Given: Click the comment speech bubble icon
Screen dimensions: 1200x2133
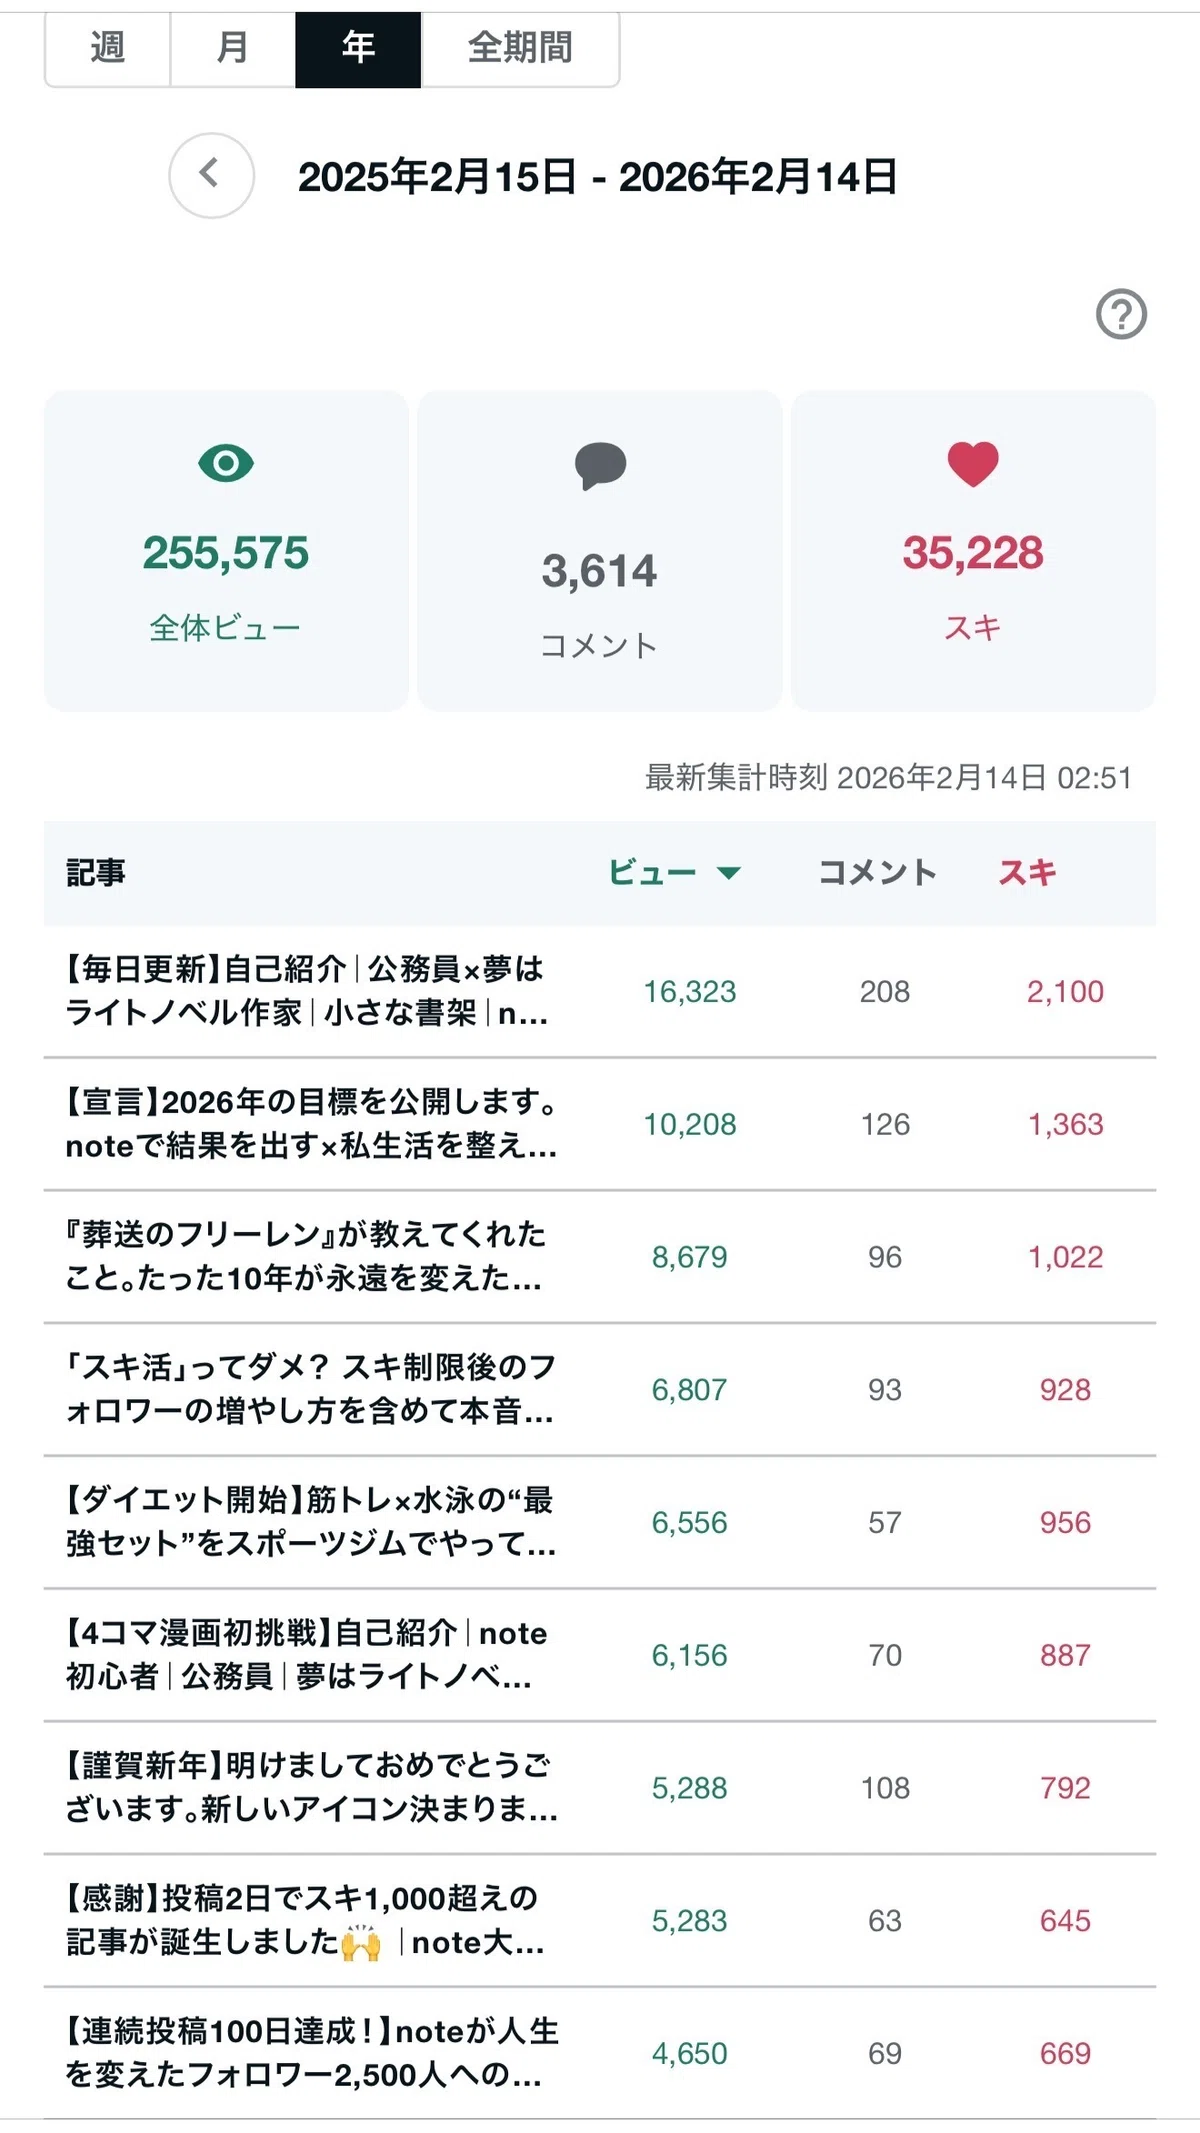Looking at the screenshot, I should tap(600, 466).
